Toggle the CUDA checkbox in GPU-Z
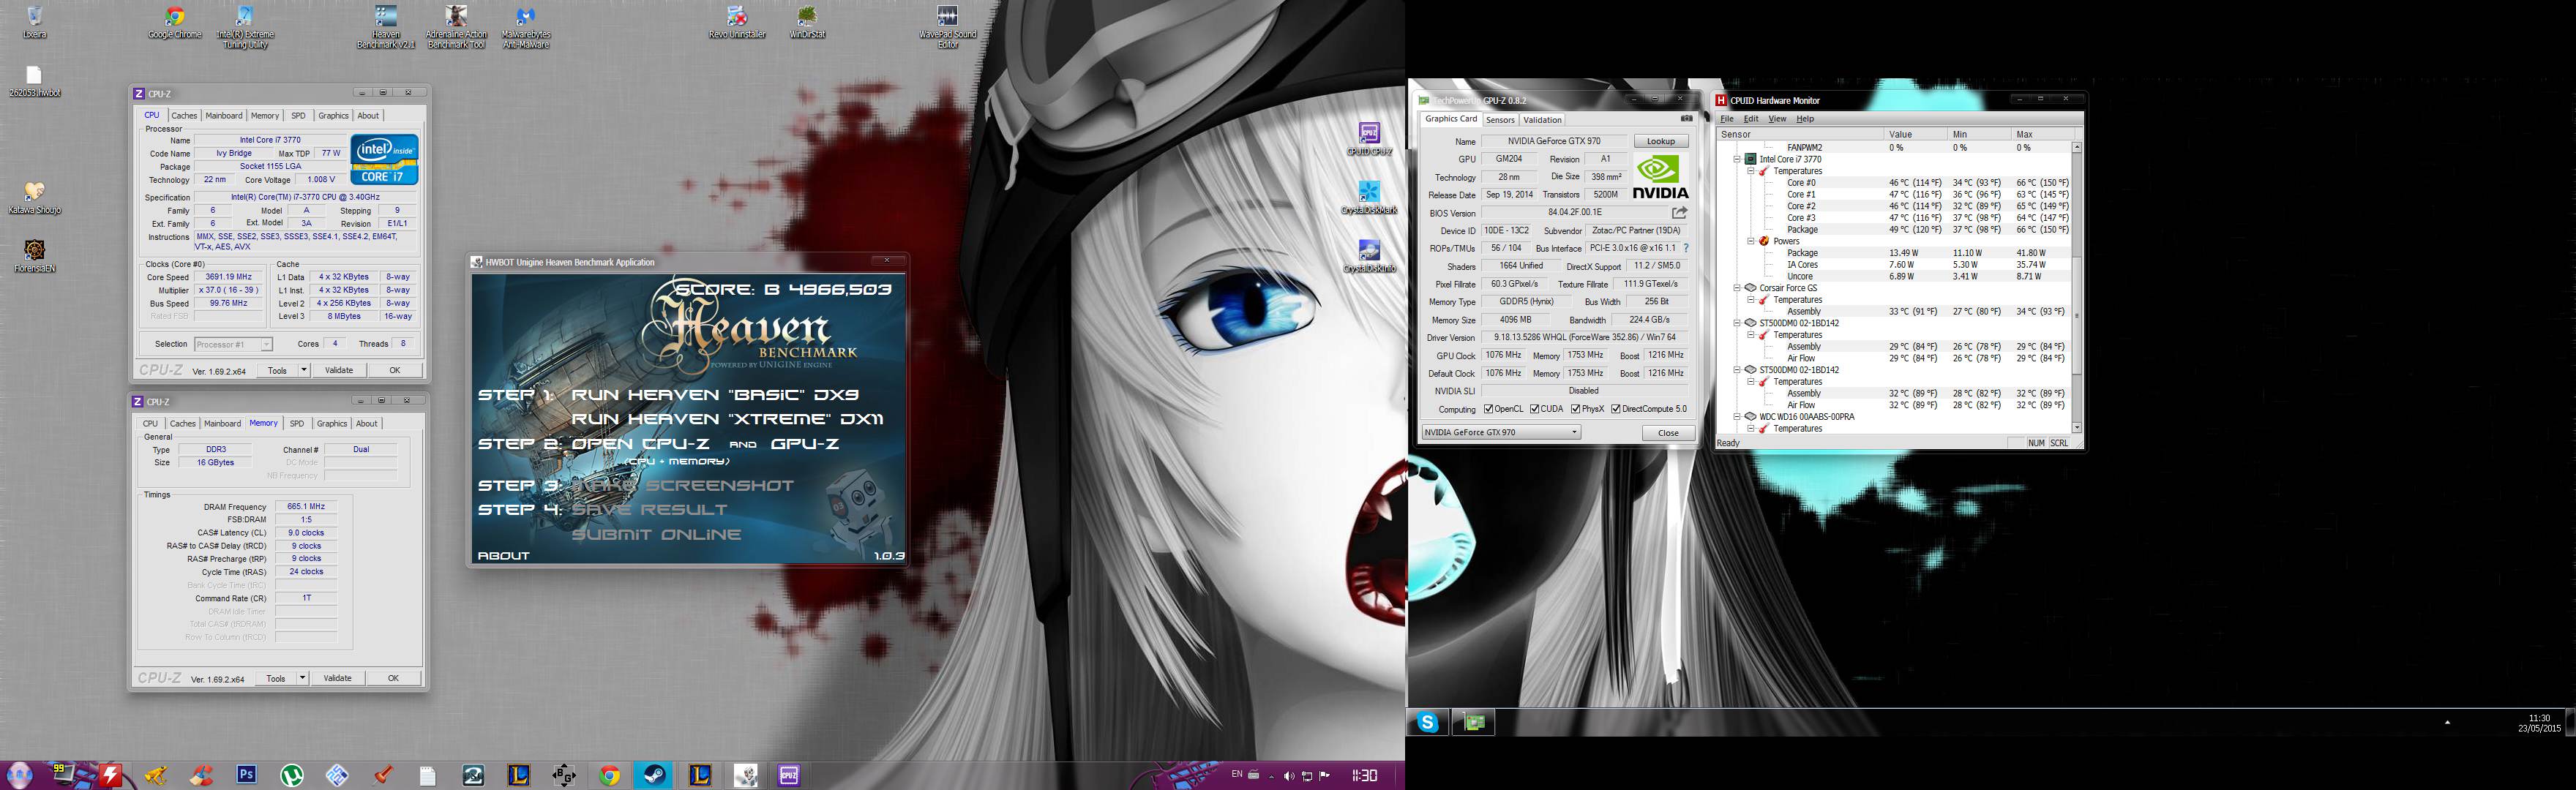 click(x=1534, y=409)
